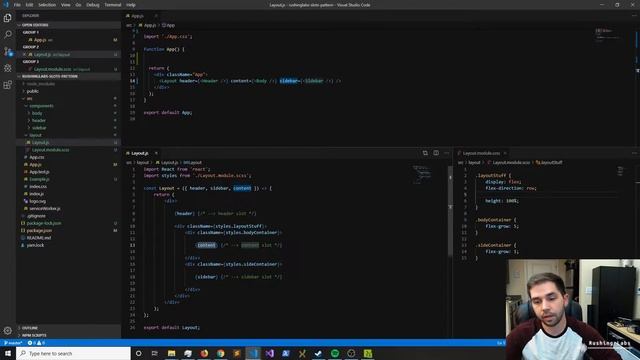Open the Selection menu
This screenshot has width=640, height=360.
tap(47, 5)
